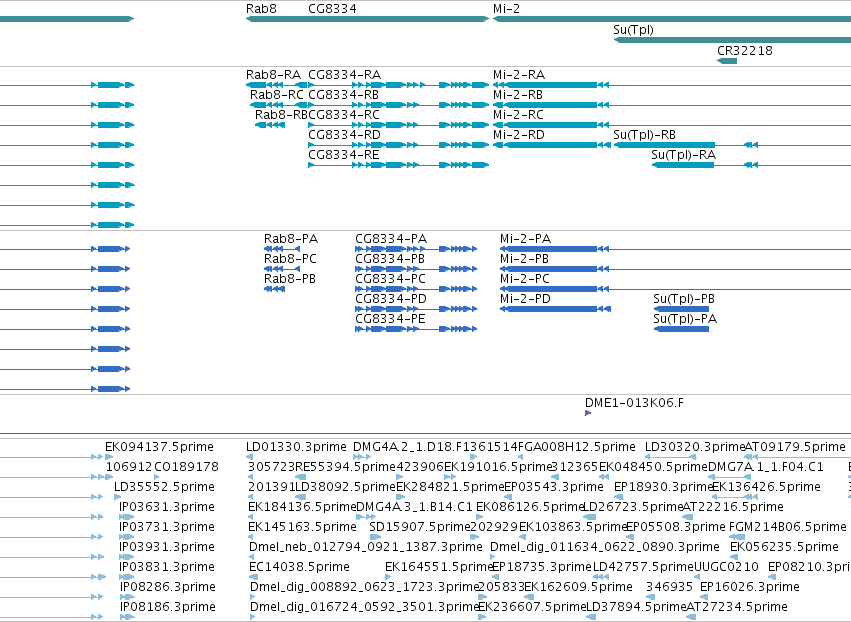
Task: Click the CR32218 gene arrow bar
Action: point(727,61)
